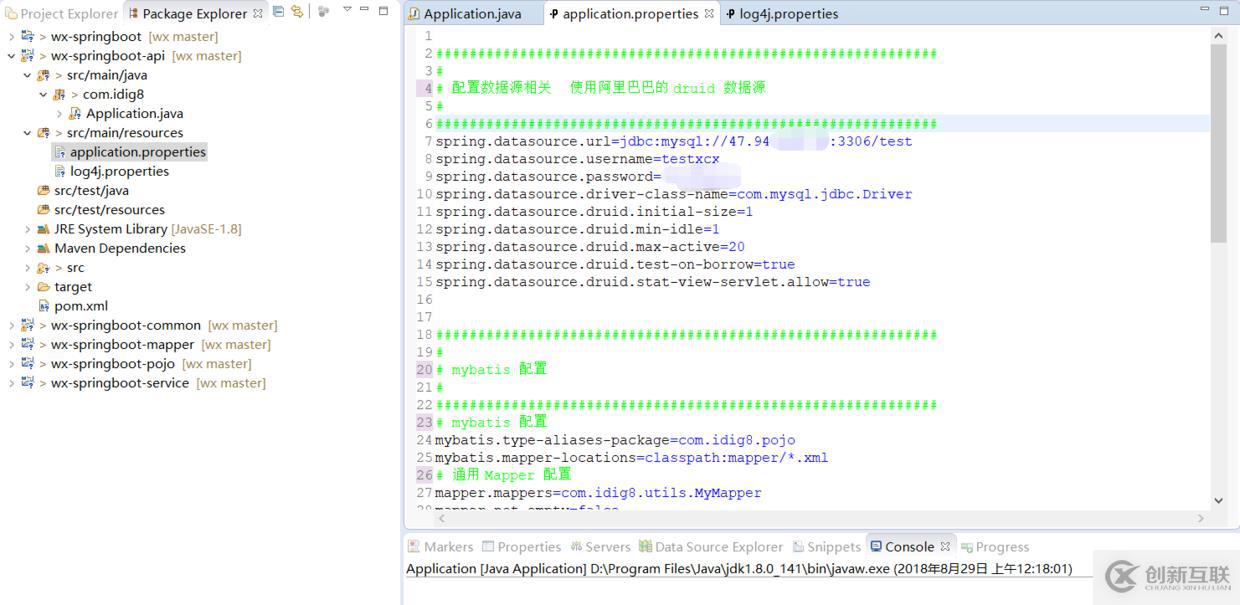Select pom.xml in the project tree

click(x=81, y=306)
